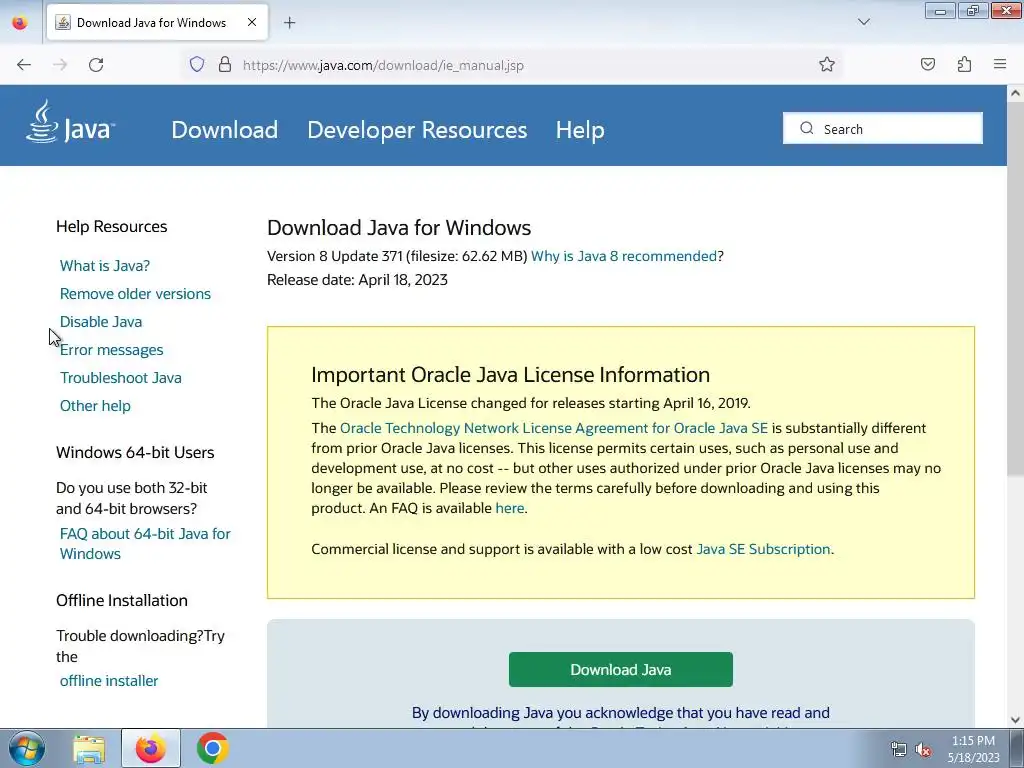The width and height of the screenshot is (1024, 768).
Task: Open Developer Resources in the header
Action: click(x=417, y=130)
